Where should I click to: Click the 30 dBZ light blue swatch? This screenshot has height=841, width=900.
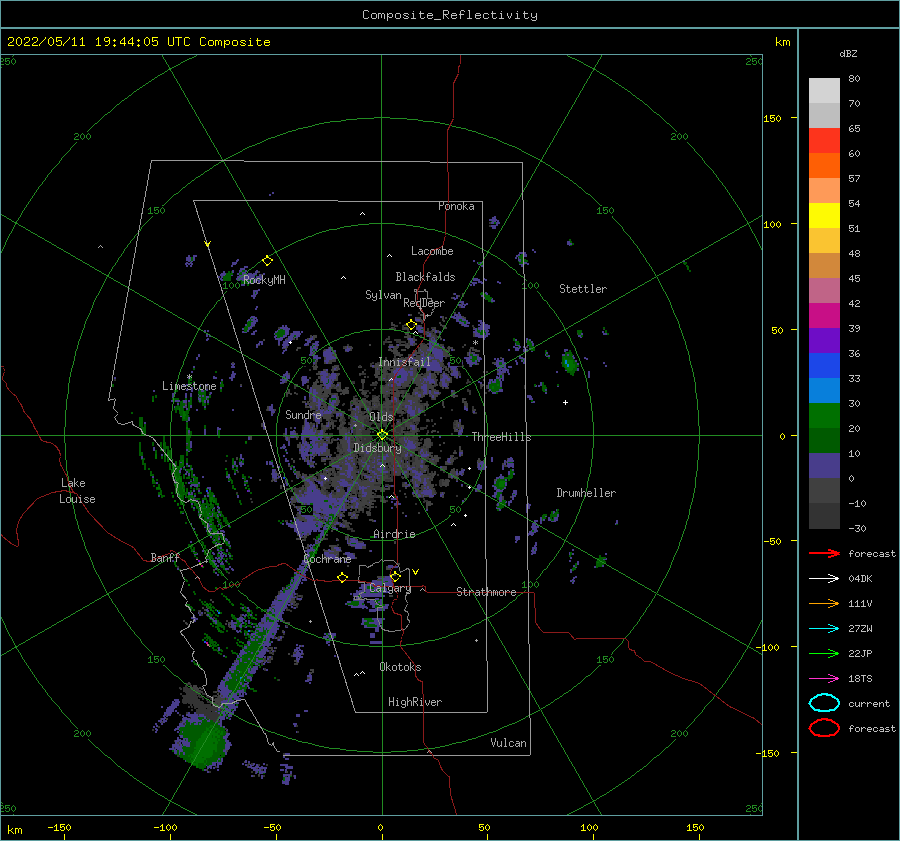coord(824,390)
